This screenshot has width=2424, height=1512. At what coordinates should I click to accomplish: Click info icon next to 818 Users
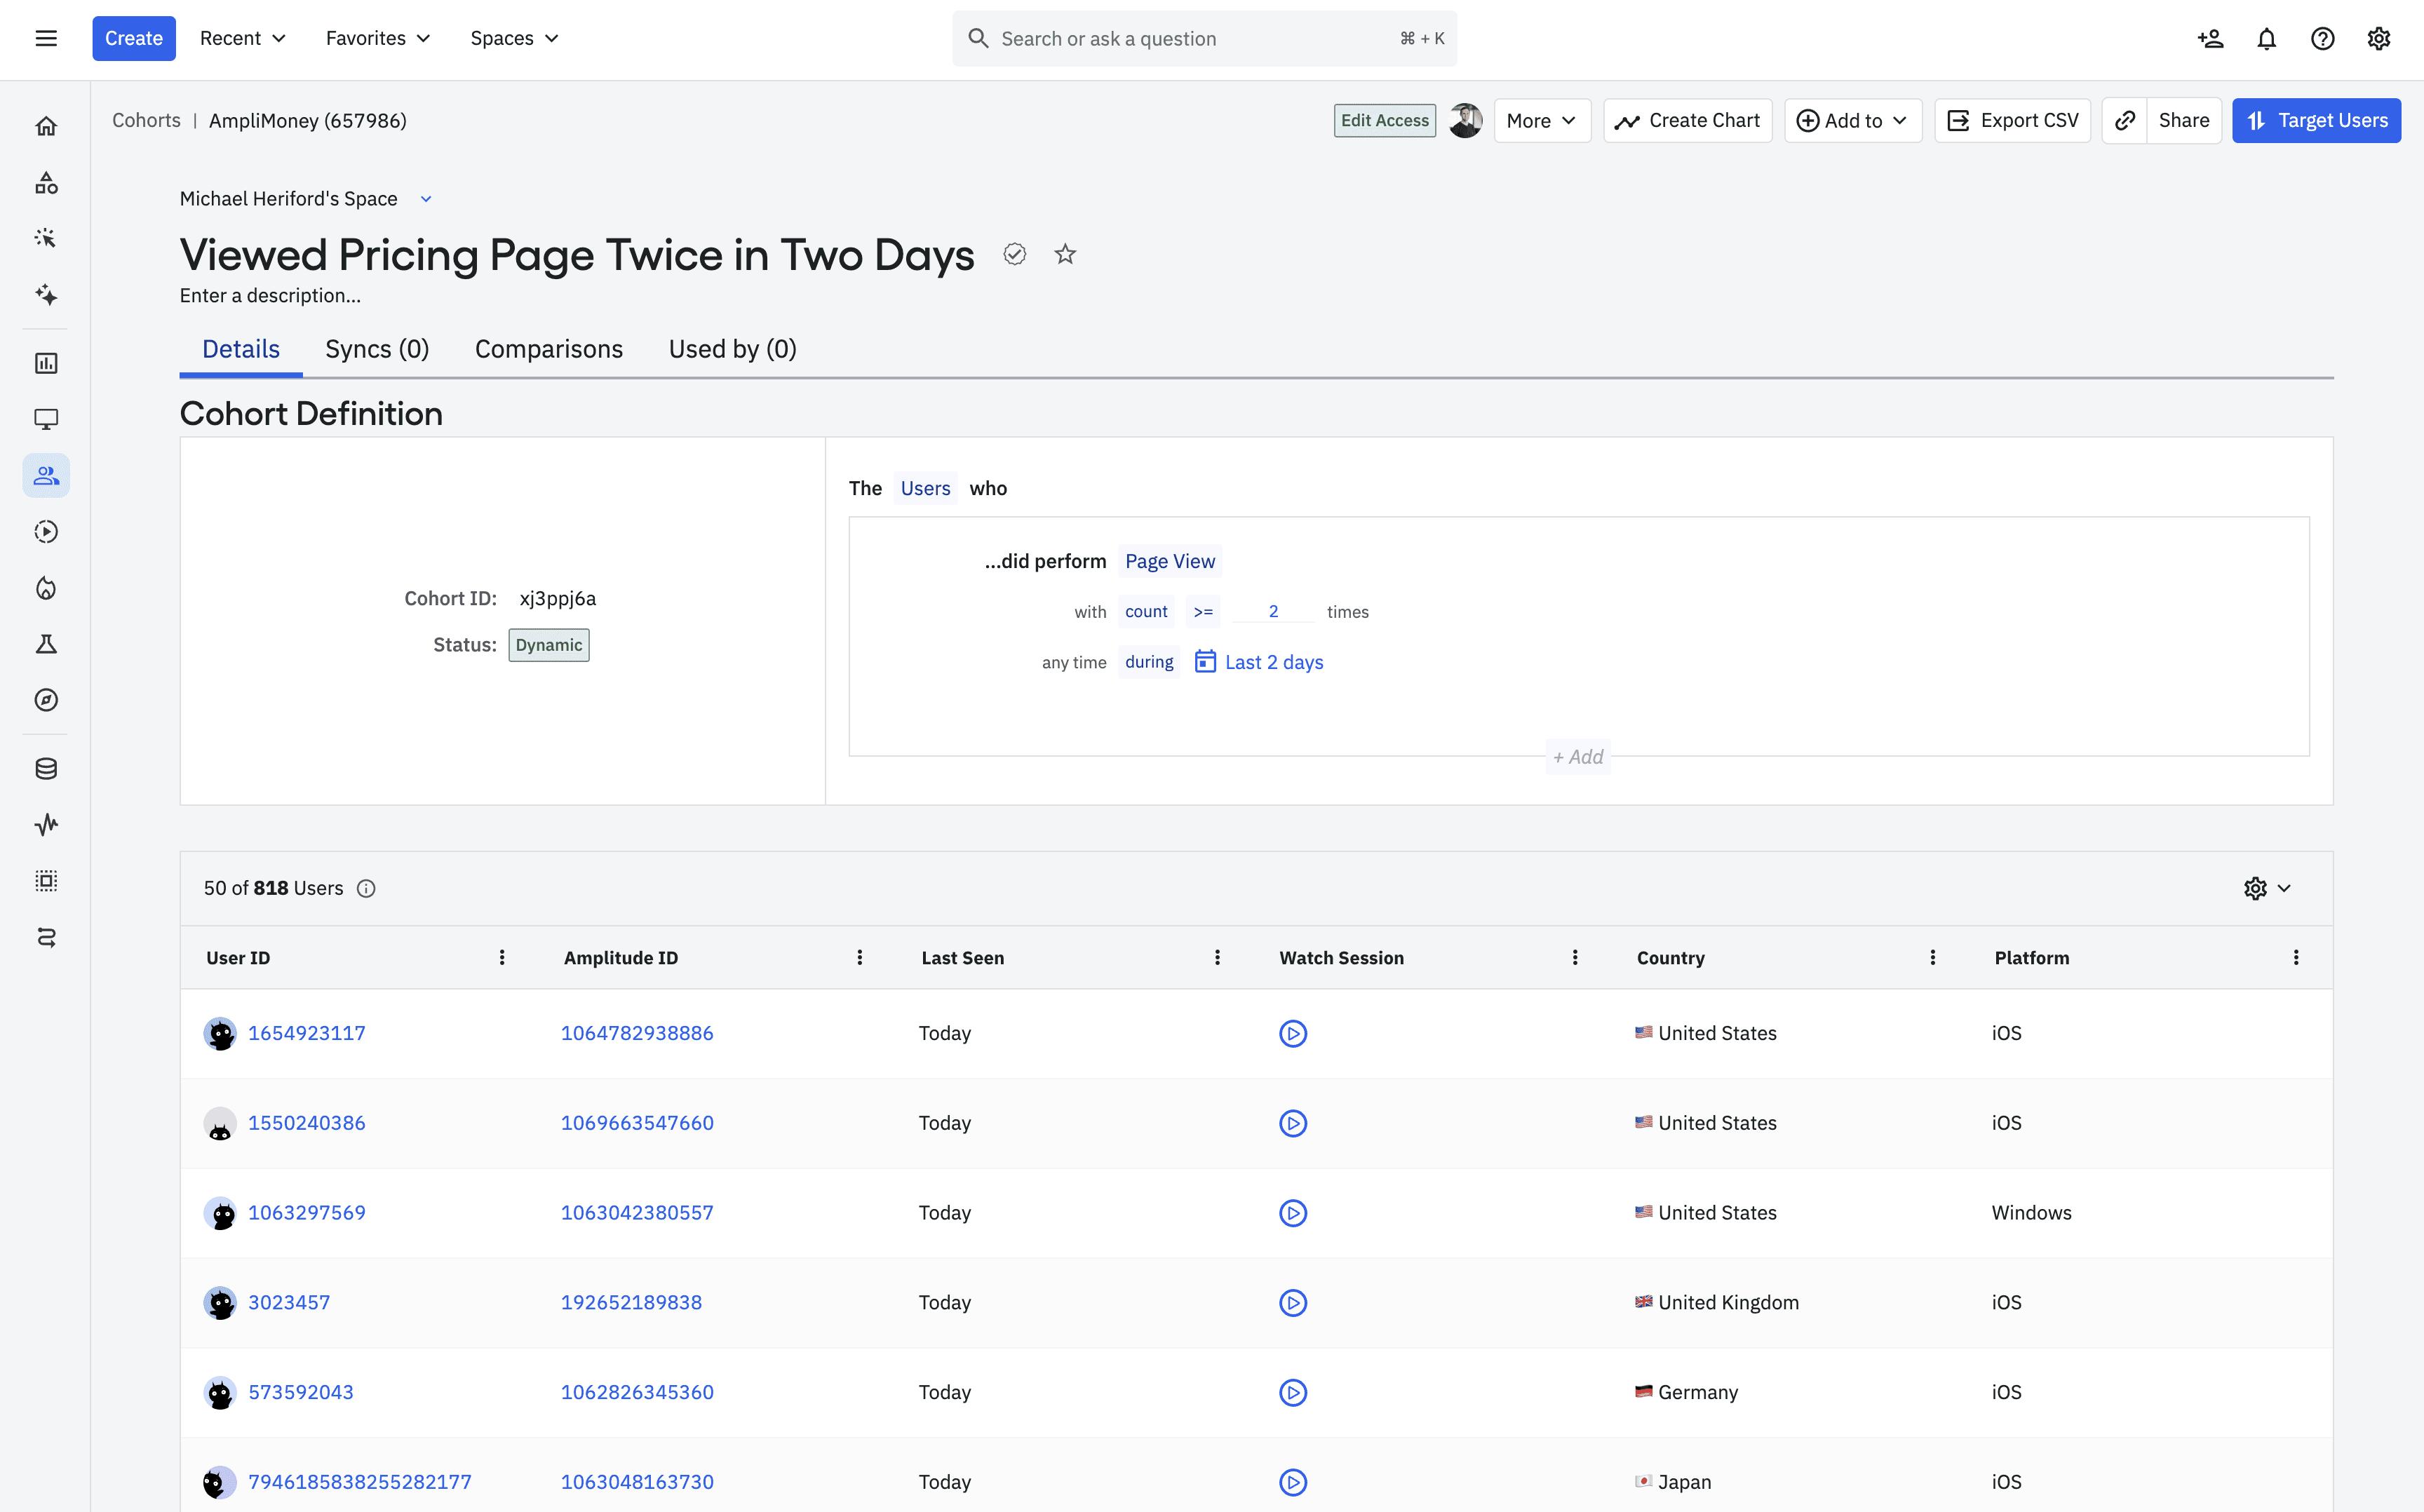pyautogui.click(x=366, y=889)
